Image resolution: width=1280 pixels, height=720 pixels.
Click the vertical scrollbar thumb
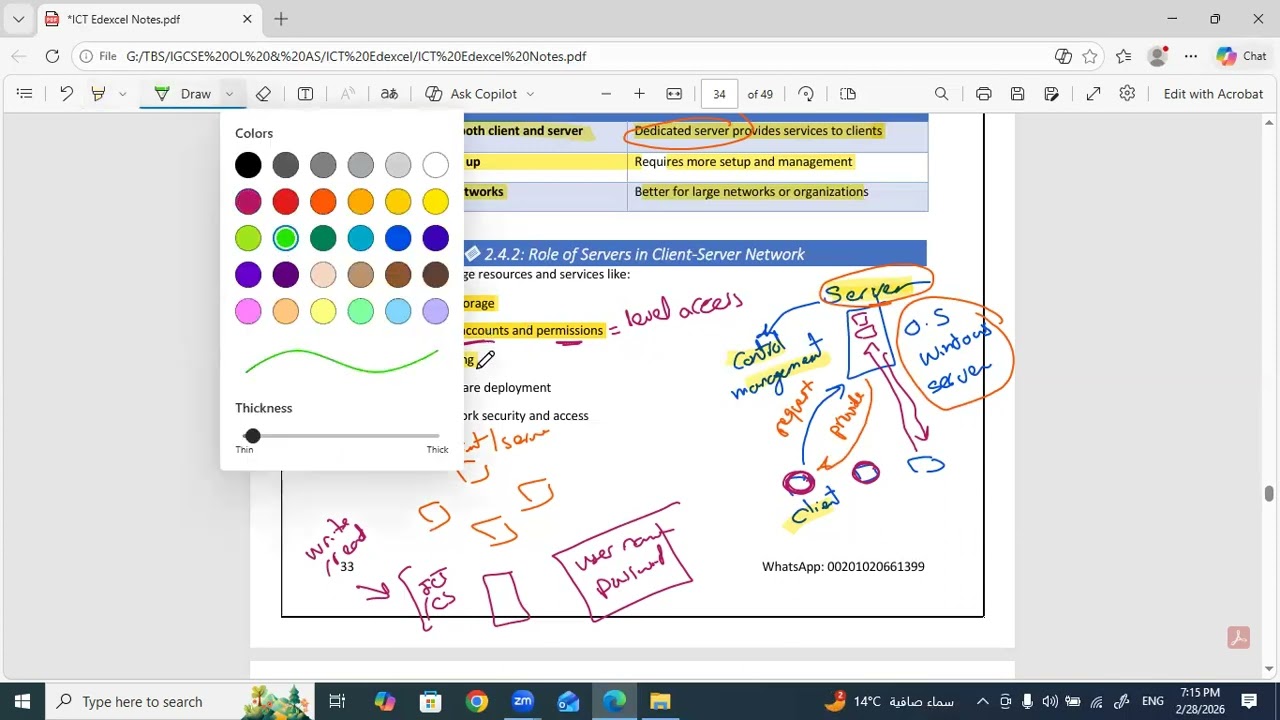1269,494
